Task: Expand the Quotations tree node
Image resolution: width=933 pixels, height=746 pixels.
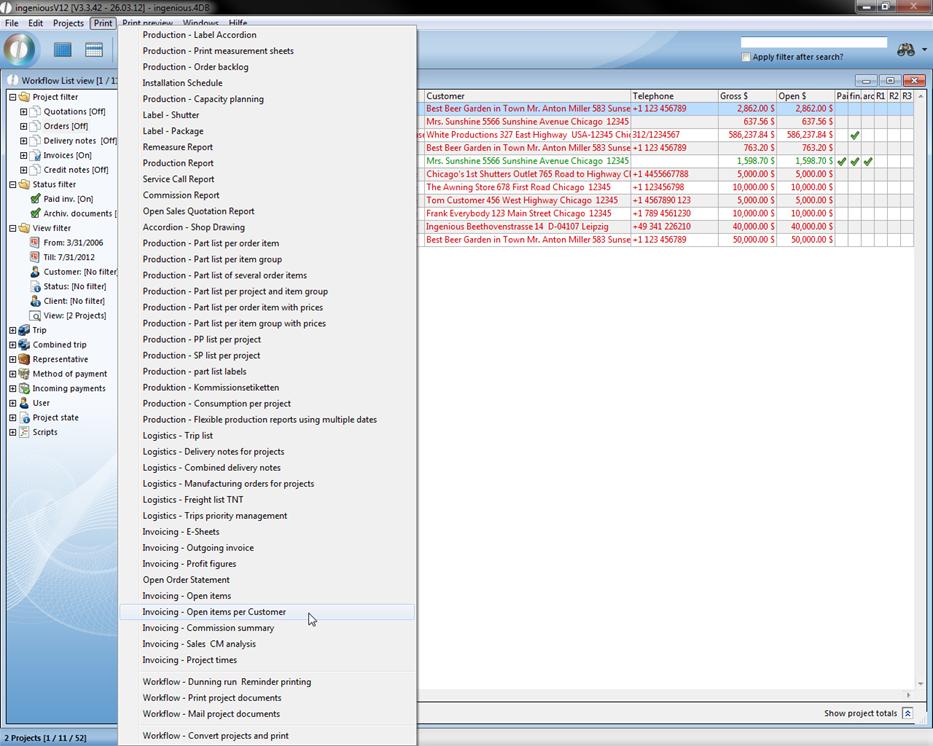Action: (23, 112)
